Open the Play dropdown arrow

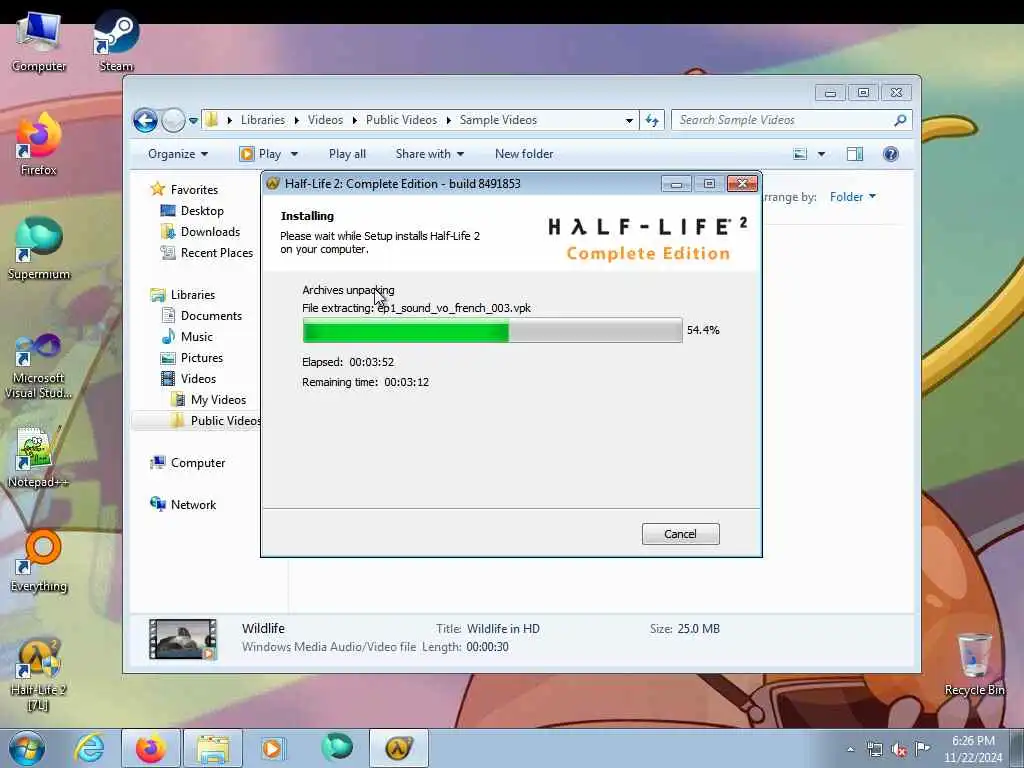pyautogui.click(x=294, y=154)
